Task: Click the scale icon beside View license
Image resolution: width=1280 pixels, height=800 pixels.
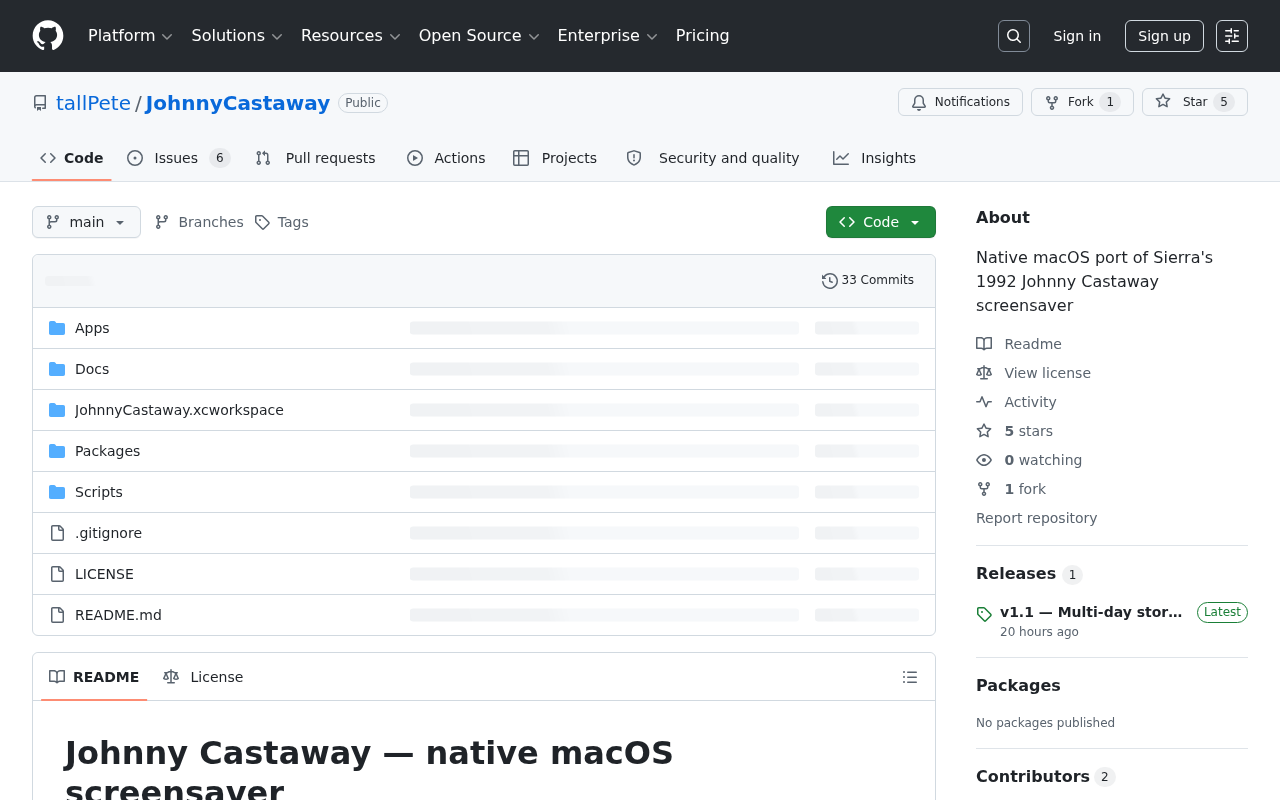Action: 984,373
